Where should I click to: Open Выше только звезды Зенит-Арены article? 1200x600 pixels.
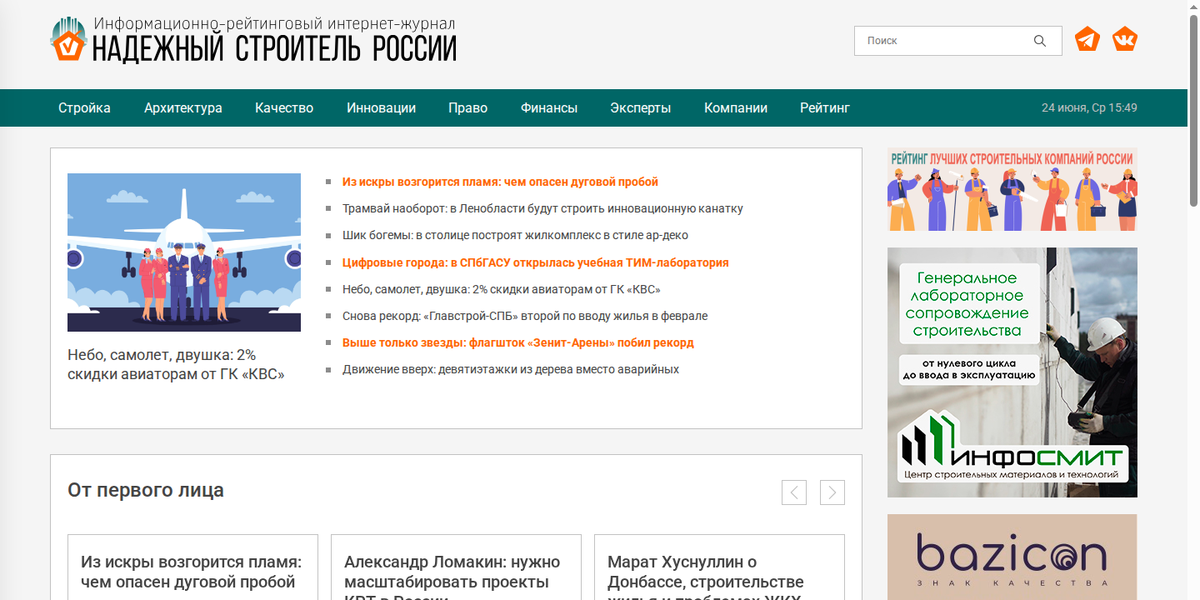pyautogui.click(x=518, y=343)
